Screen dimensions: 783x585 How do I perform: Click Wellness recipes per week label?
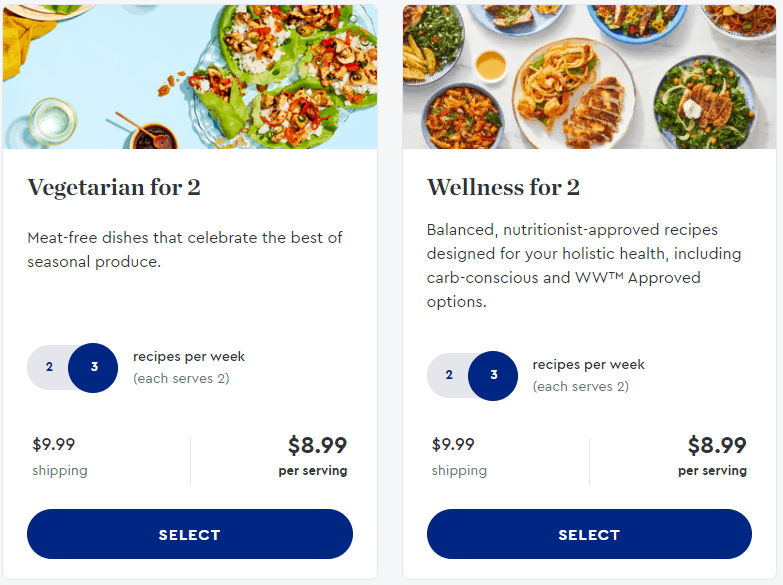(588, 365)
